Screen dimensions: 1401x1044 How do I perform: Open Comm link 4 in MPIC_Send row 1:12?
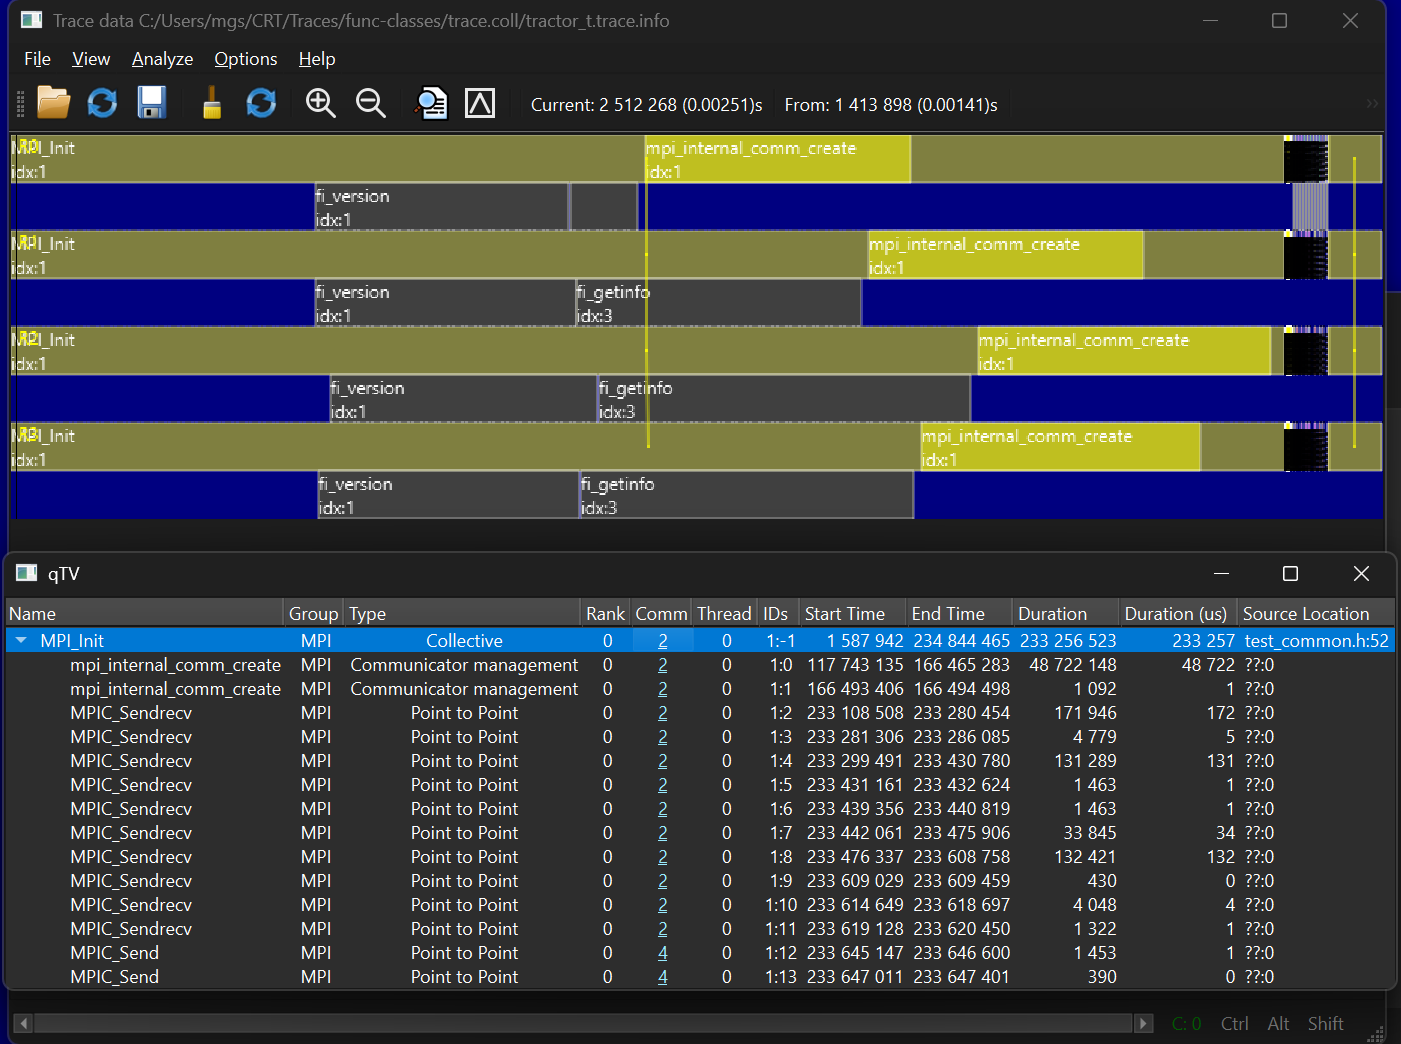click(663, 953)
